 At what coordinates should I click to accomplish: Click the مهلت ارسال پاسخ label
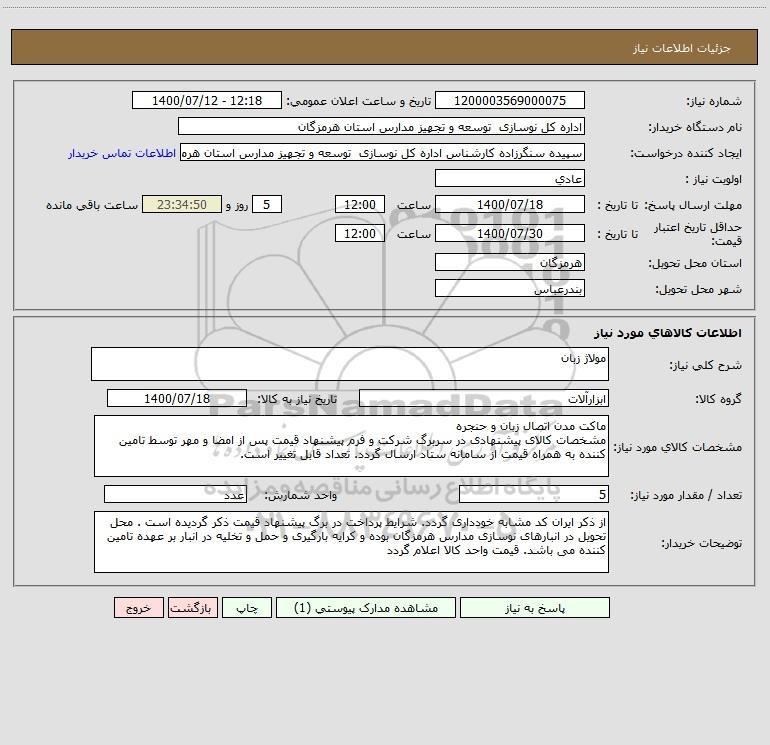coord(693,205)
